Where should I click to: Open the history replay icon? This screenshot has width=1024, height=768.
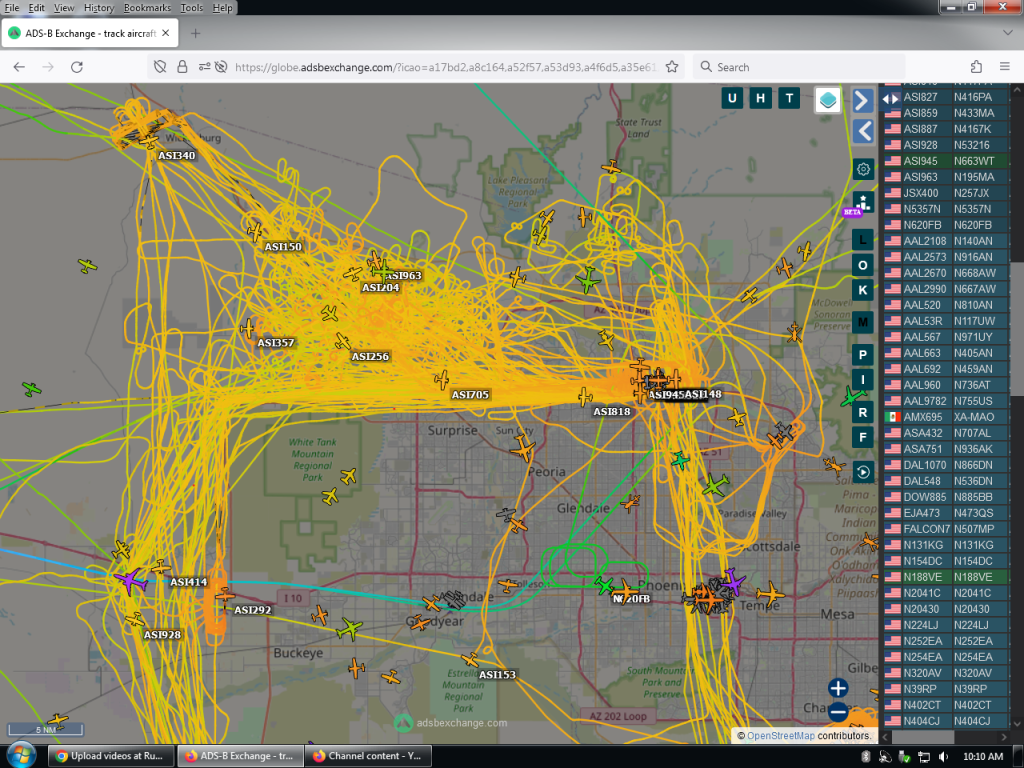pyautogui.click(x=863, y=472)
